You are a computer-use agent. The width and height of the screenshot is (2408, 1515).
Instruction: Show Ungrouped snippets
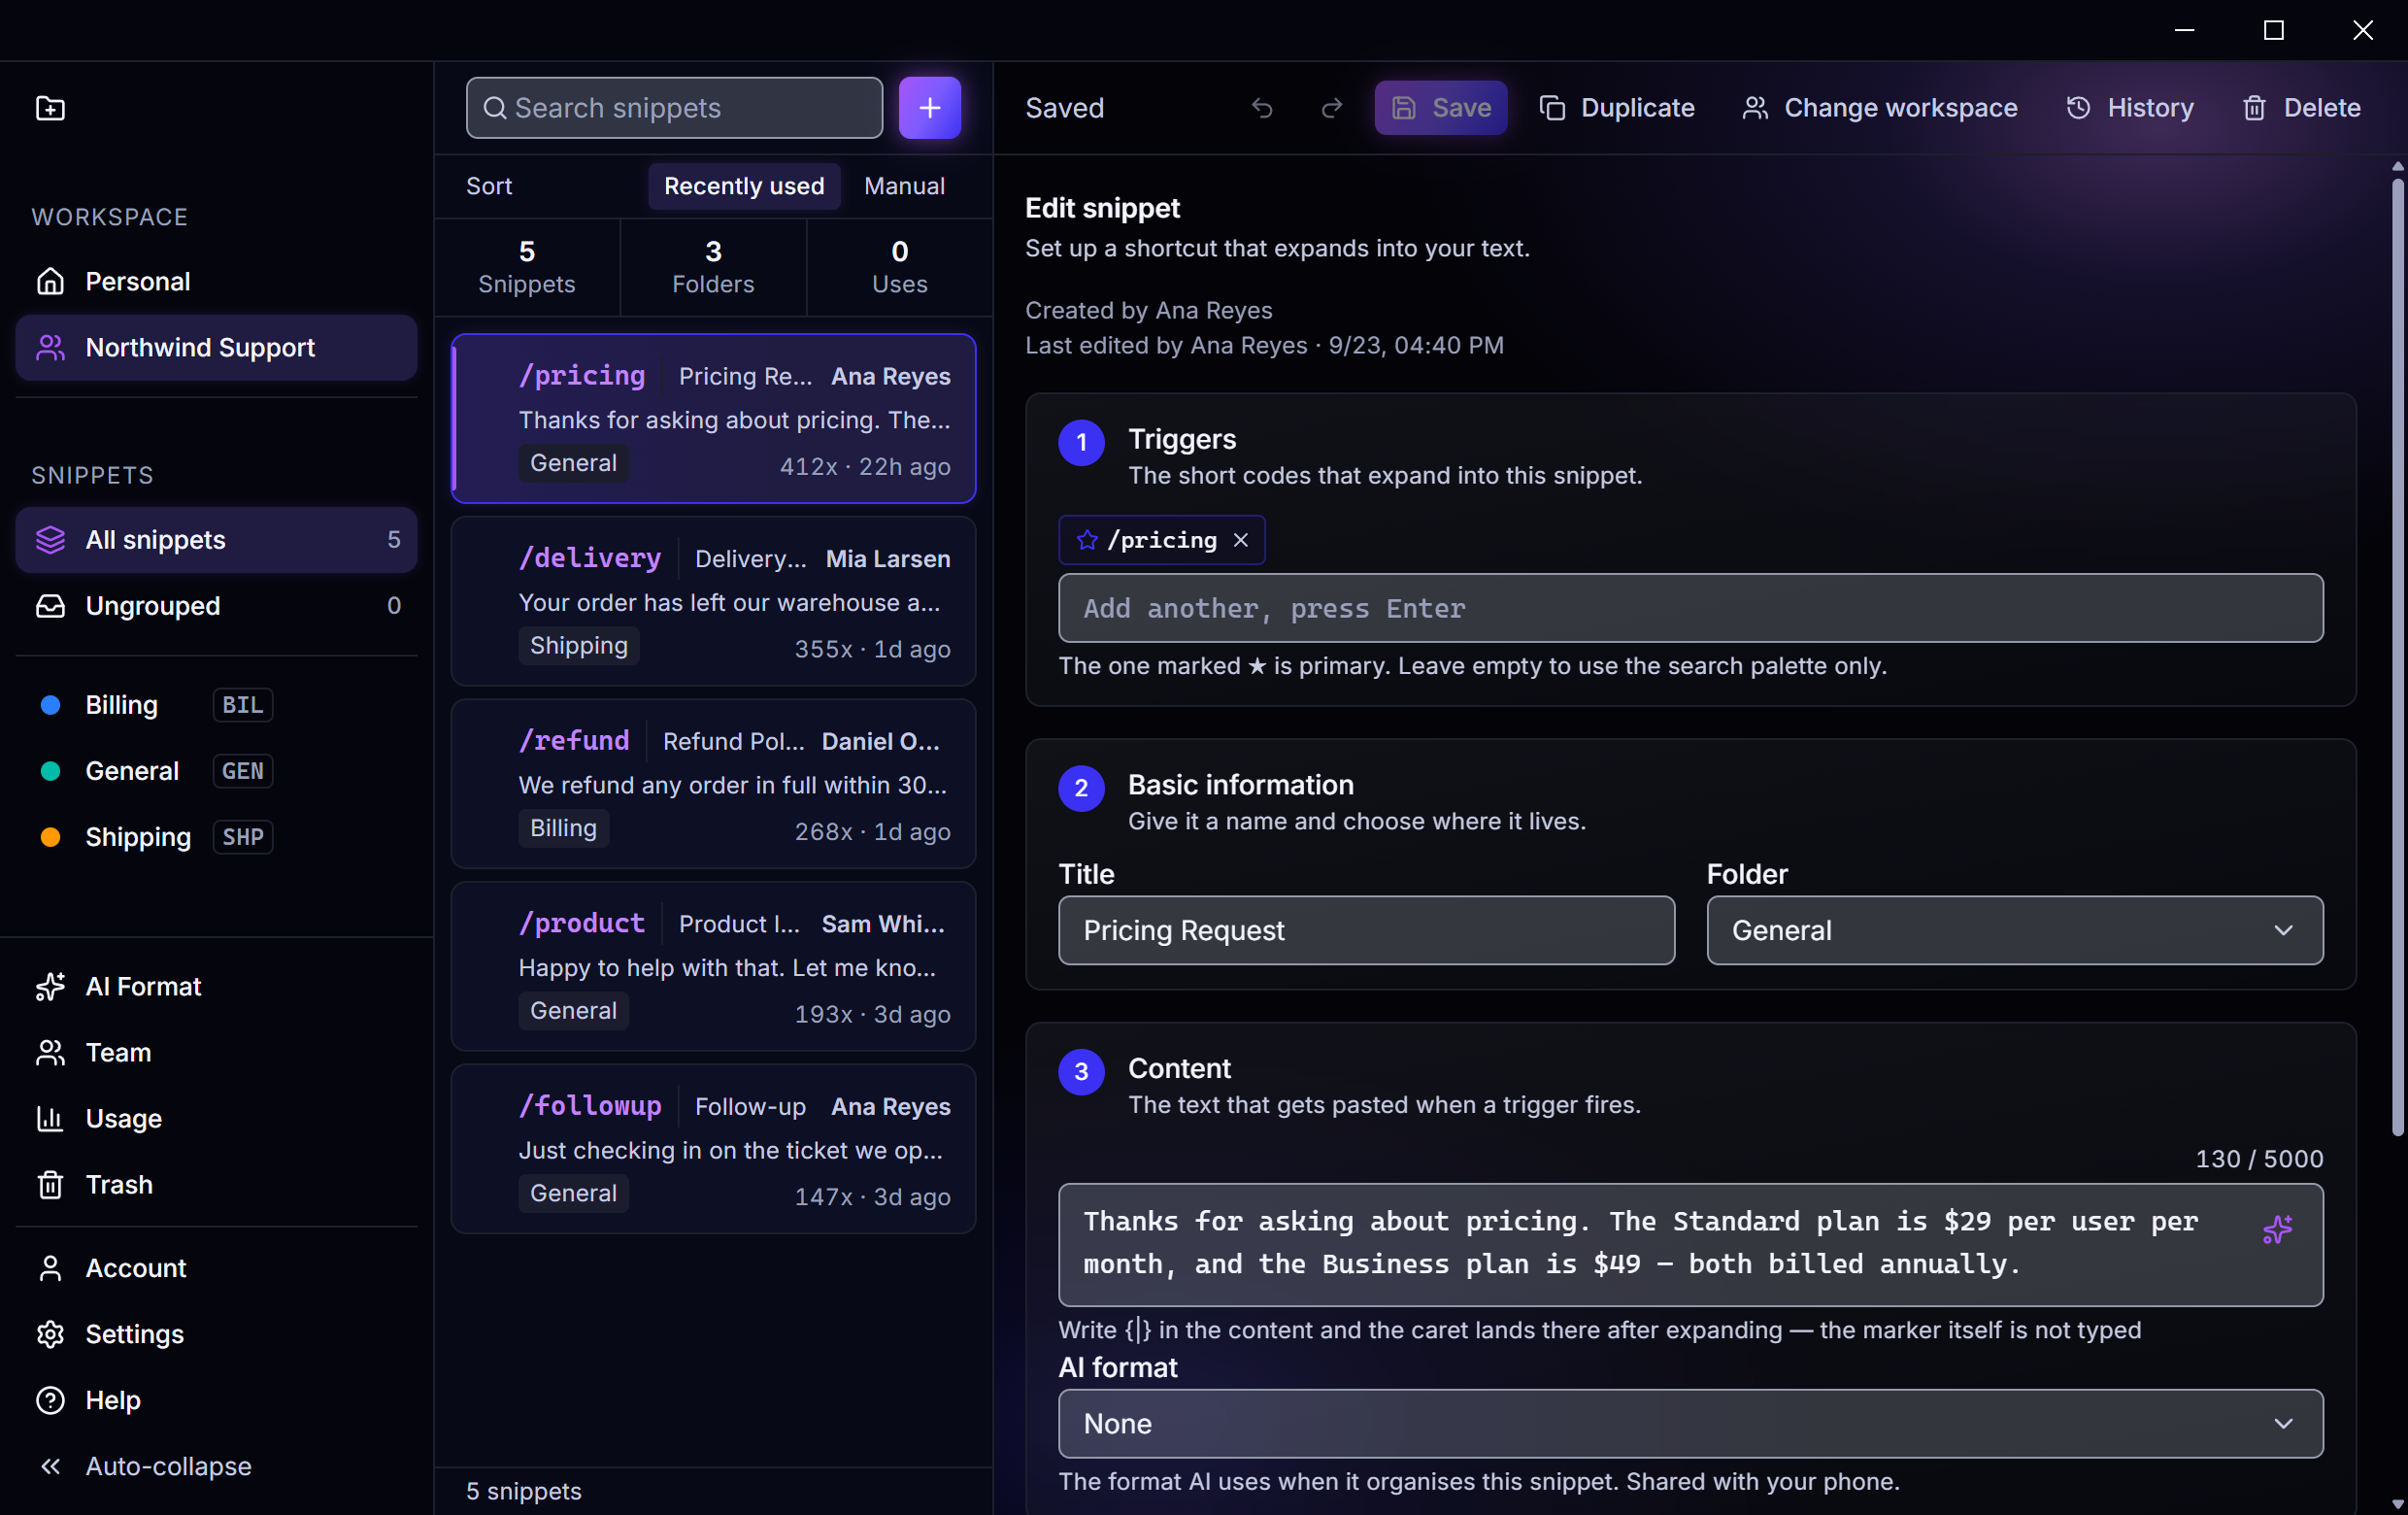coord(216,606)
